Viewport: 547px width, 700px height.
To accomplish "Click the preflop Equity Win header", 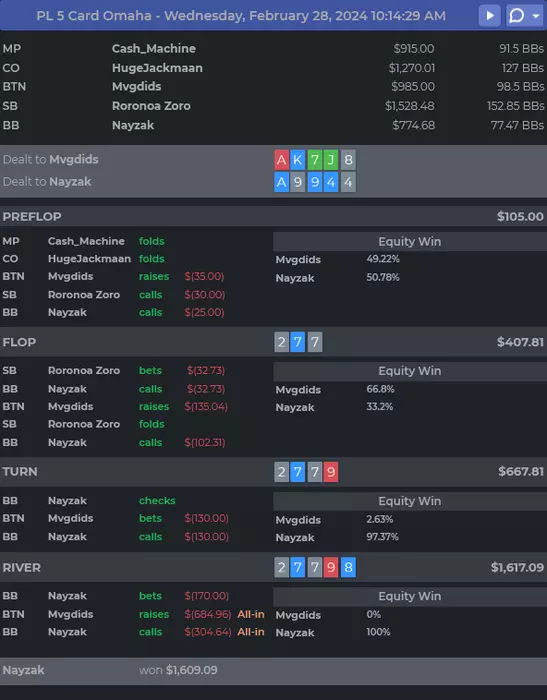I will (409, 242).
